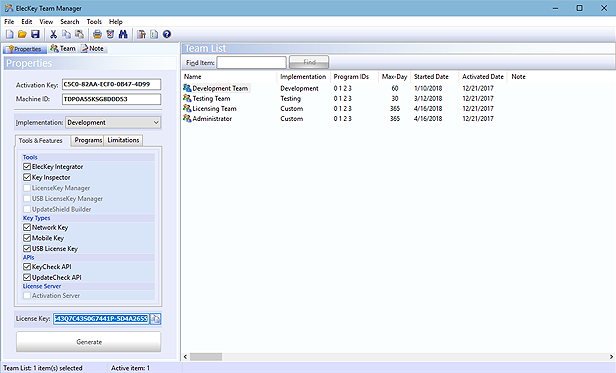Toggle the USB License Key checkbox
The height and width of the screenshot is (373, 616).
27,248
